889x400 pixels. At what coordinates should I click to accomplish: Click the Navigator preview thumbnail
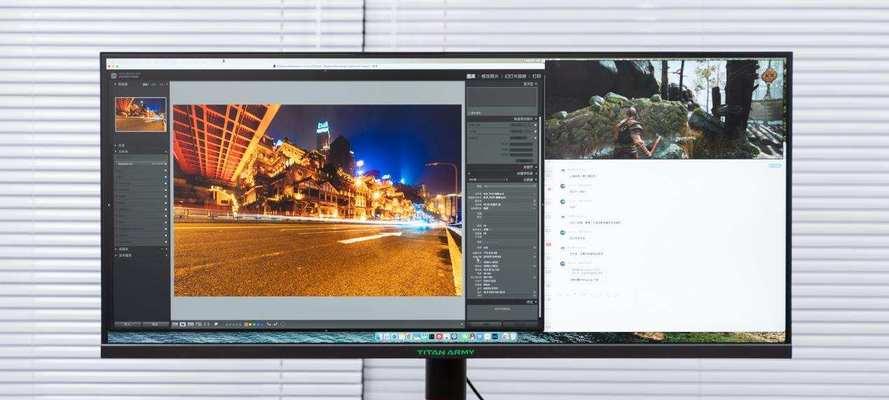pyautogui.click(x=141, y=114)
